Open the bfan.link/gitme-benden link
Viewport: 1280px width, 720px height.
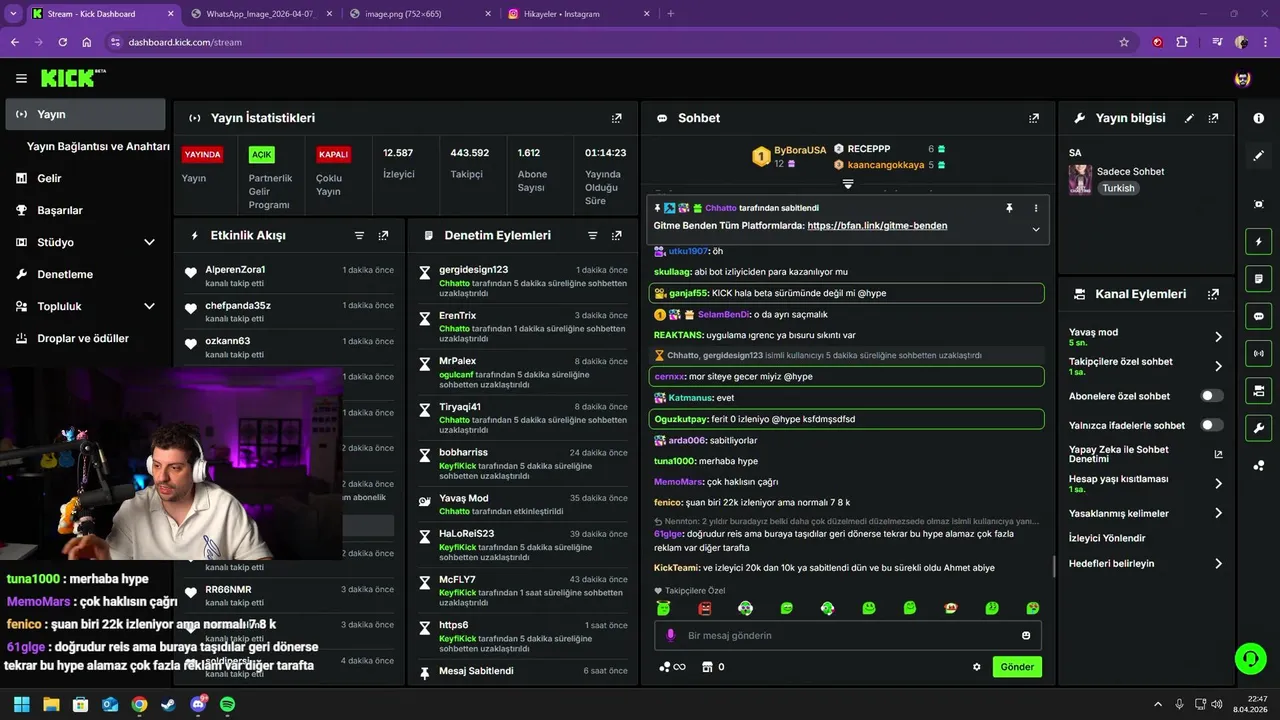(877, 226)
